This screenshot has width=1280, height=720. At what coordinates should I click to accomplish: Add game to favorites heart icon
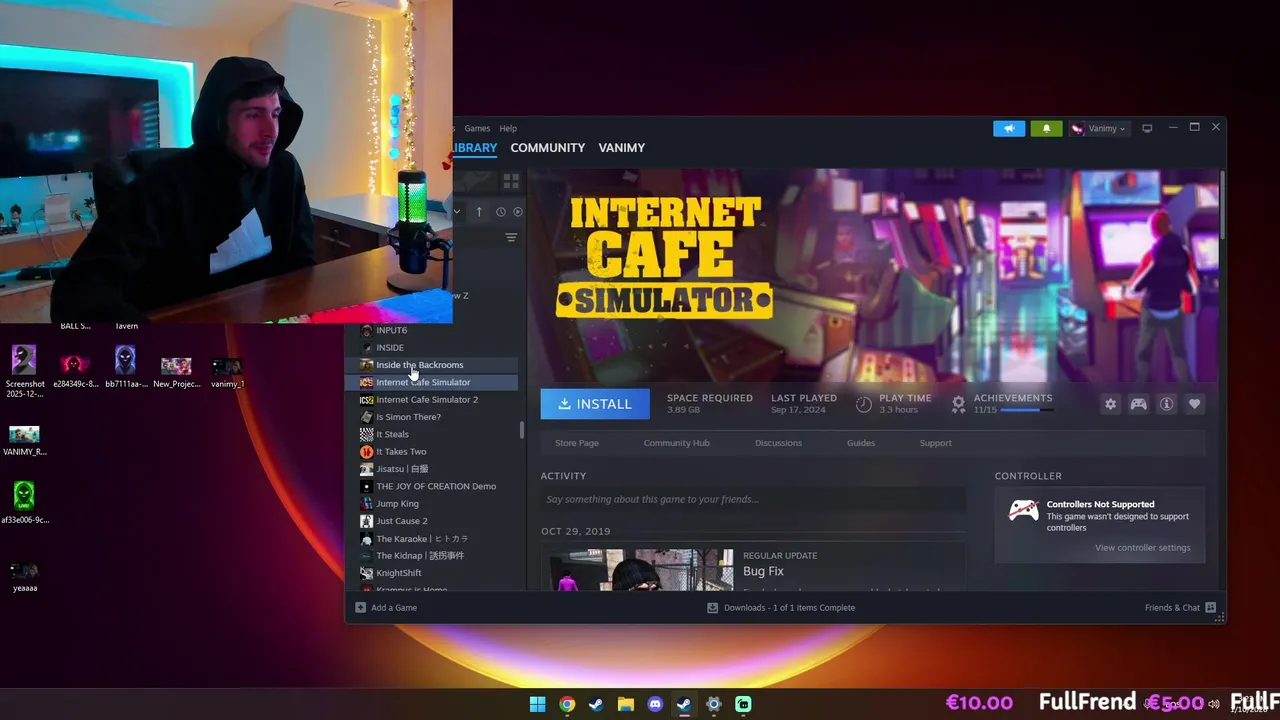pos(1194,404)
